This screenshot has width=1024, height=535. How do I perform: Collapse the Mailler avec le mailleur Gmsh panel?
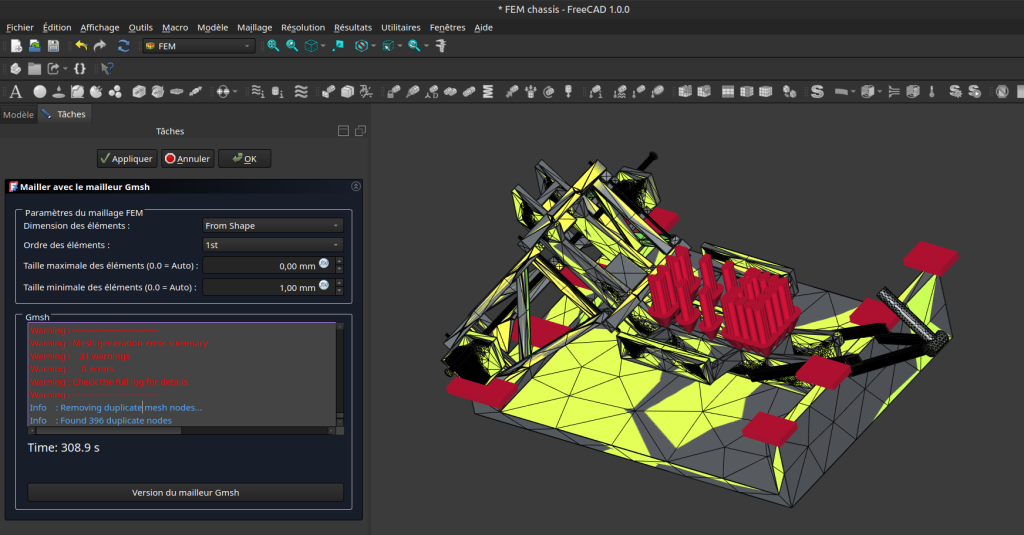[x=356, y=186]
